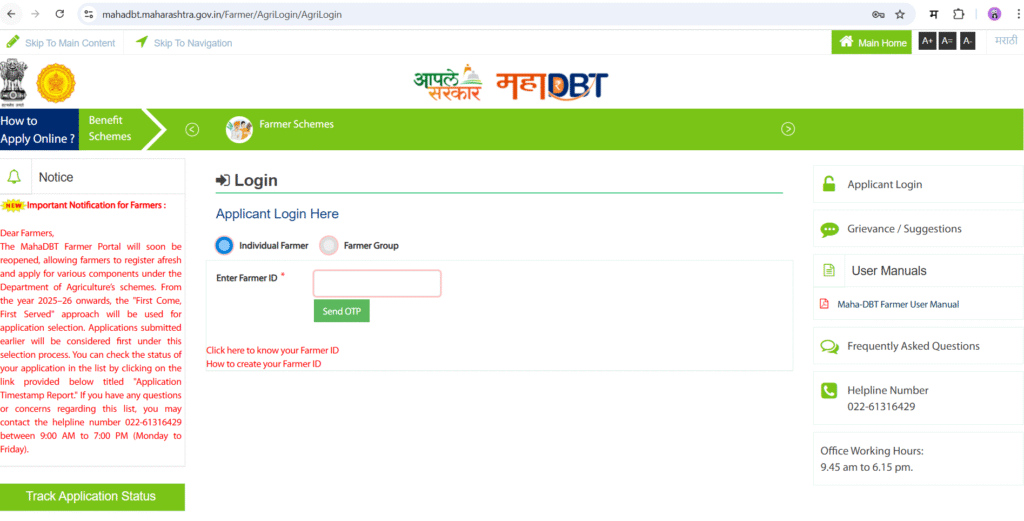This screenshot has width=1024, height=521.
Task: Click the Farmer Schemes round icon
Action: 239,129
